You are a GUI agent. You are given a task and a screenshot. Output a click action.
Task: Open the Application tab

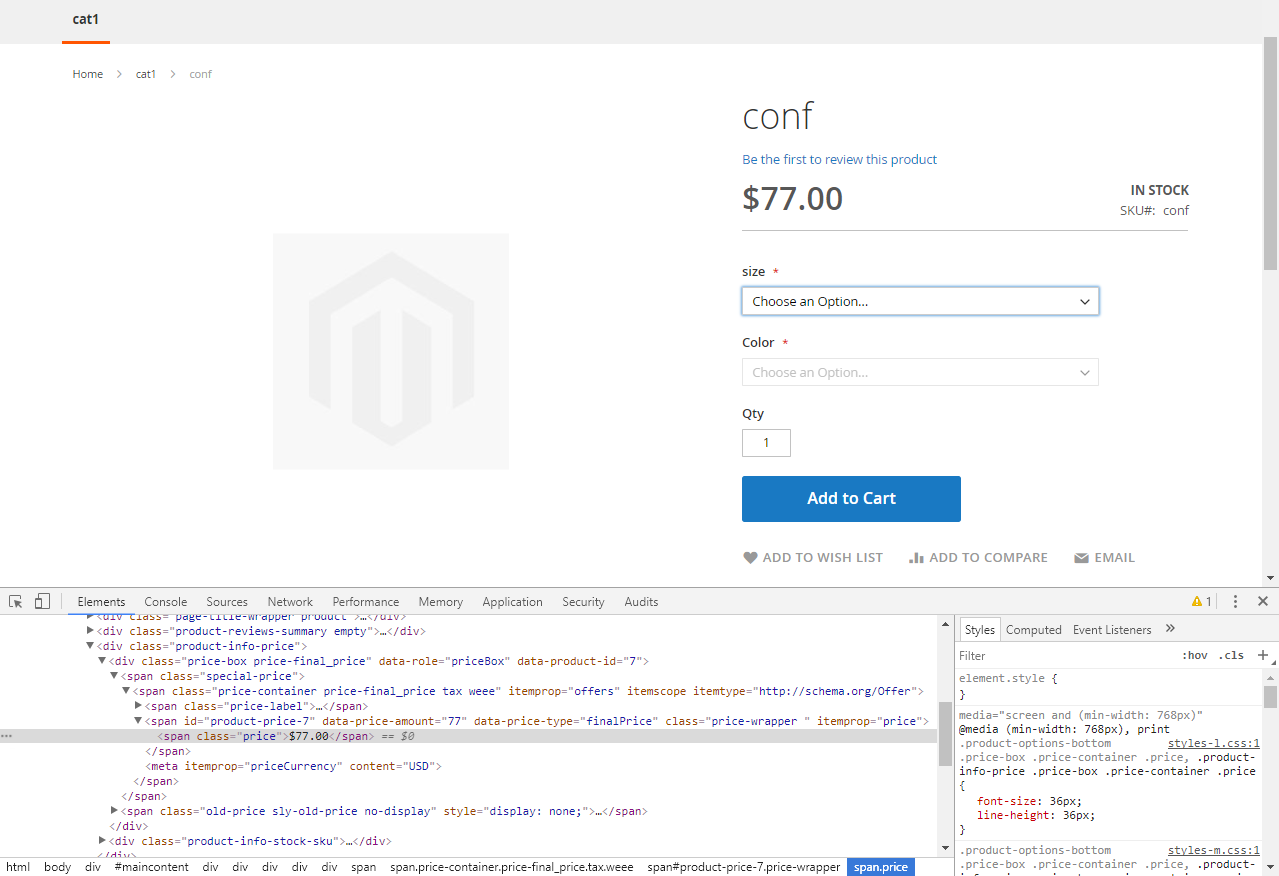(512, 601)
